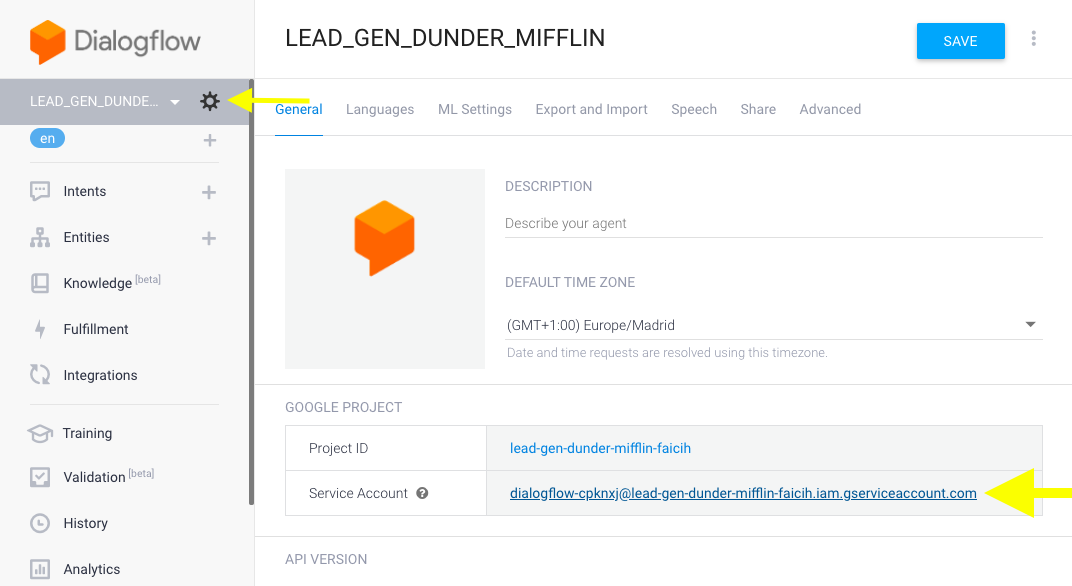This screenshot has height=586, width=1072.
Task: Click the agent avatar image placeholder
Action: [385, 269]
